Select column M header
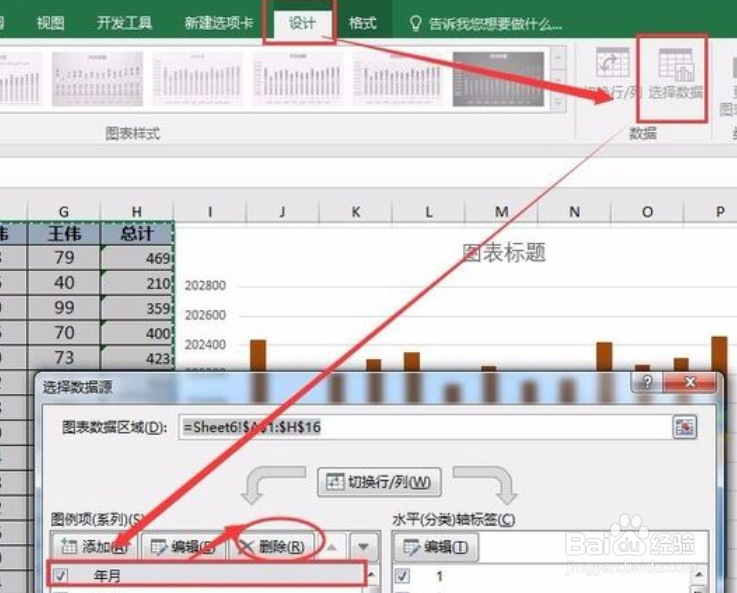The width and height of the screenshot is (737, 593). (x=502, y=212)
